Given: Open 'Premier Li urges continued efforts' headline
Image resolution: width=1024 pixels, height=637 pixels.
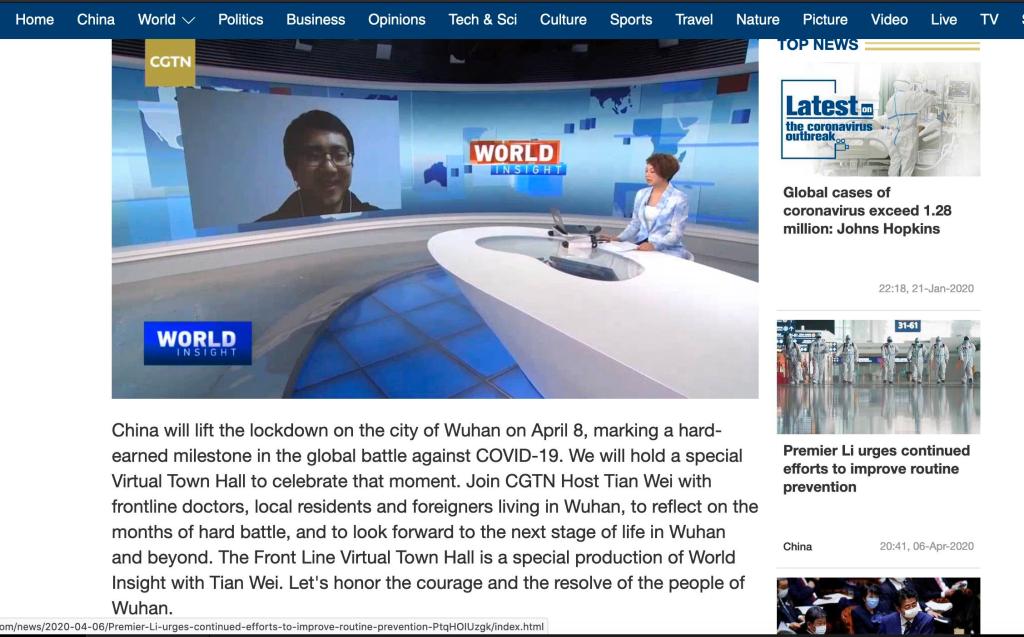Looking at the screenshot, I should 876,468.
